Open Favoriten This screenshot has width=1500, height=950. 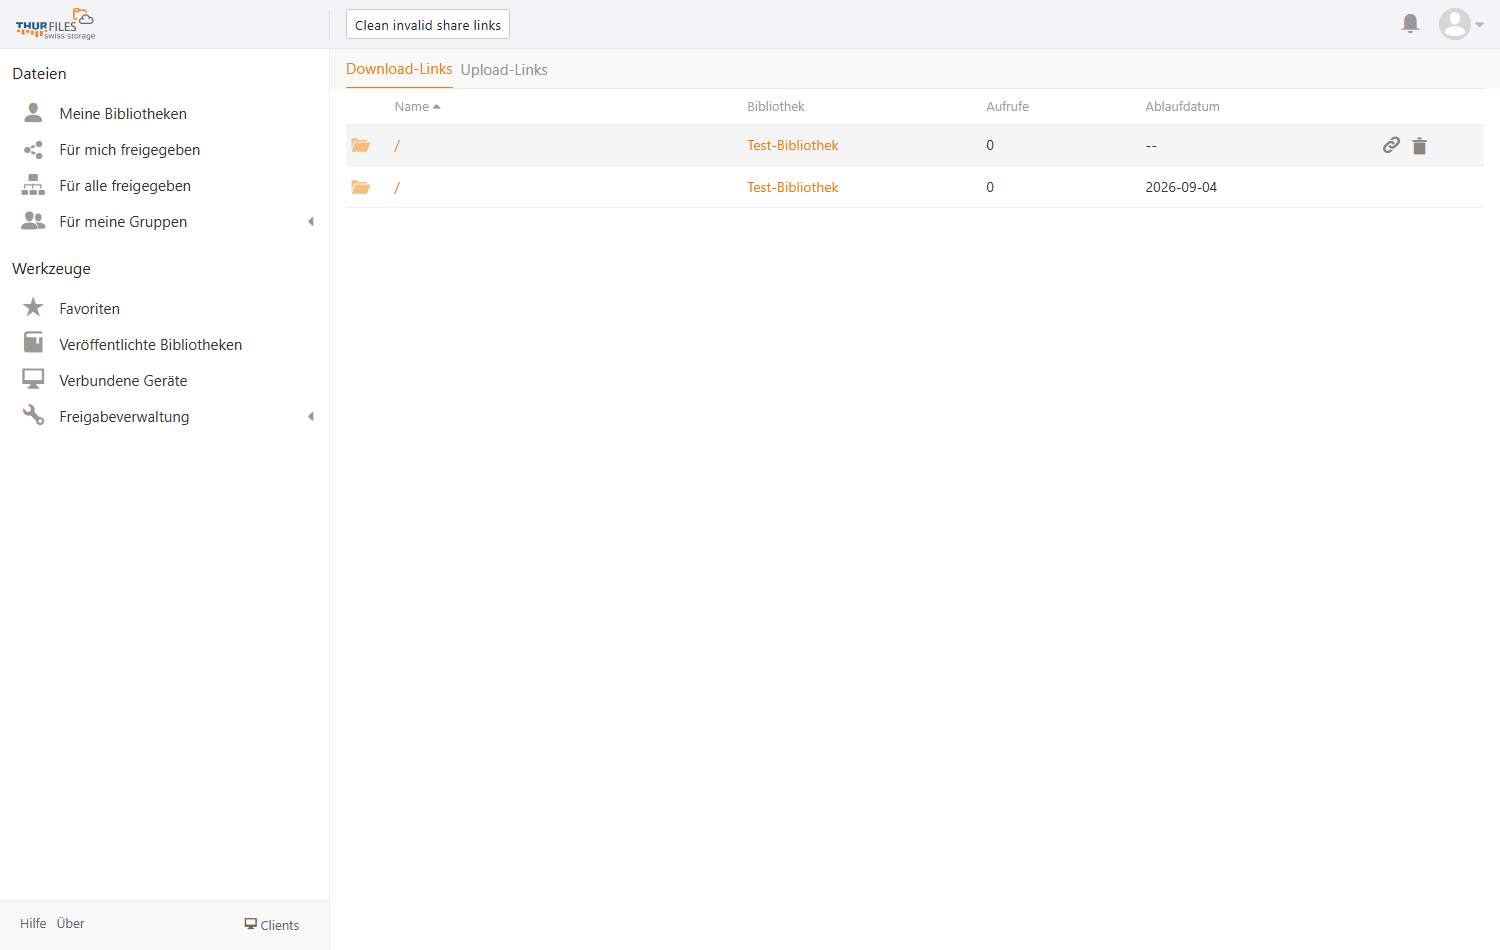tap(89, 309)
